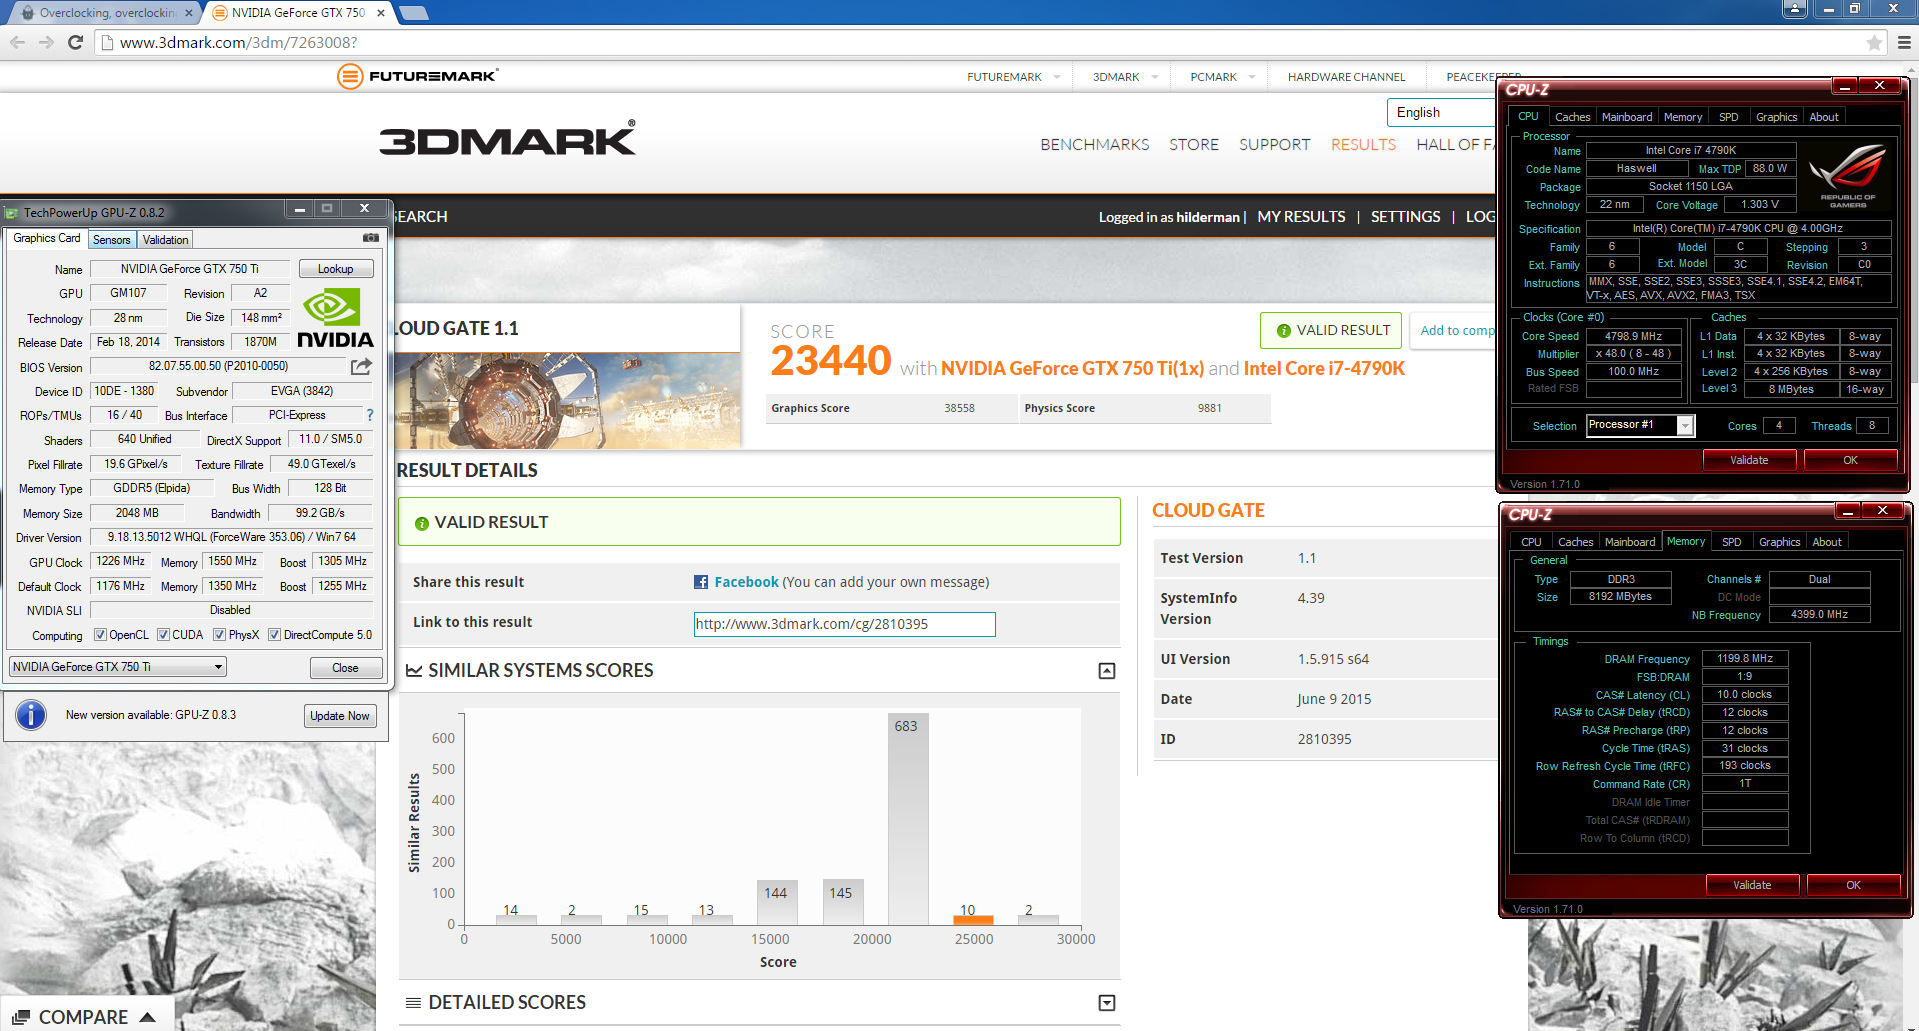Expand the COMPARE panel arrow
Viewport: 1919px width, 1031px height.
click(148, 1017)
